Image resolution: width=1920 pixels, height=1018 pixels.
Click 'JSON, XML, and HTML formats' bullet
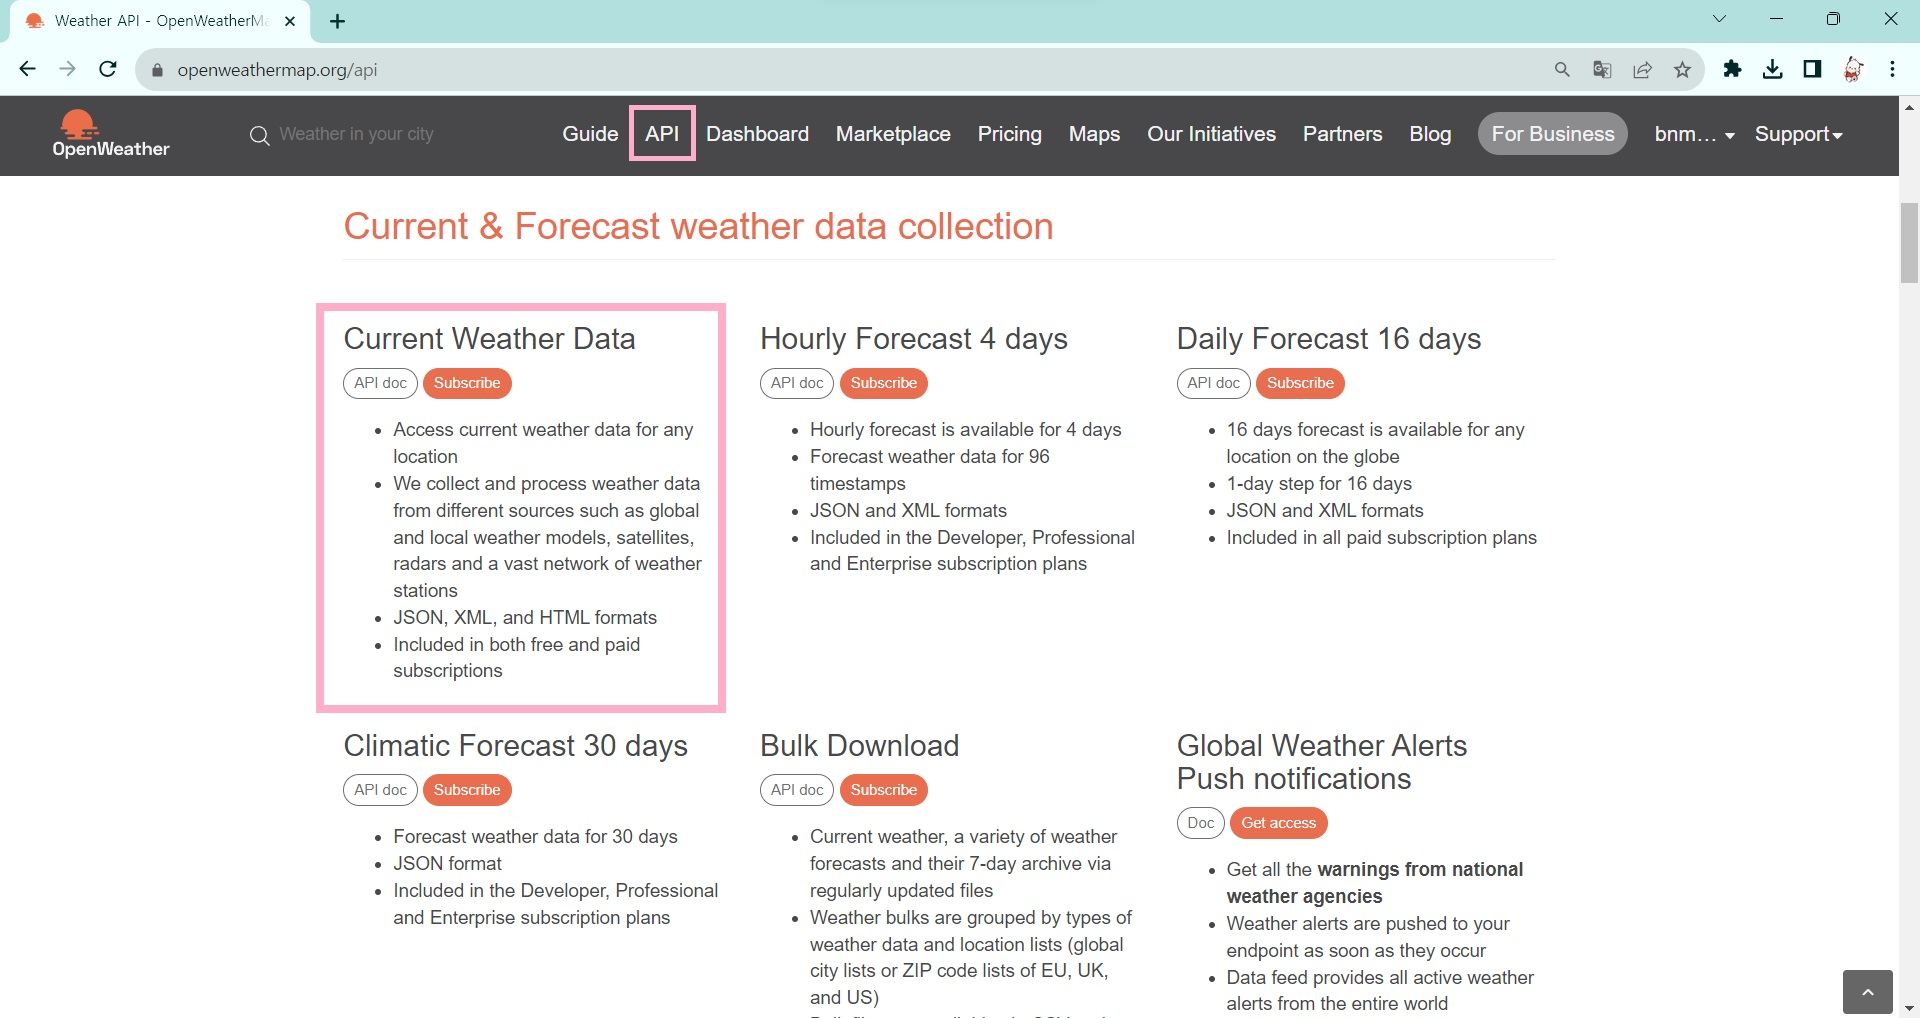point(525,618)
